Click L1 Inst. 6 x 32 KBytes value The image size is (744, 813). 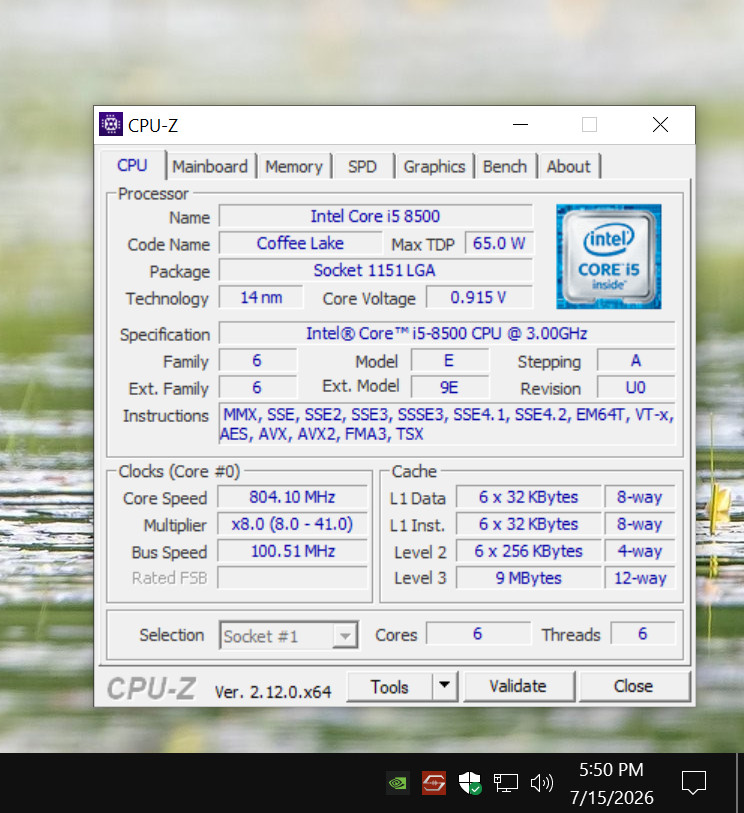(529, 524)
